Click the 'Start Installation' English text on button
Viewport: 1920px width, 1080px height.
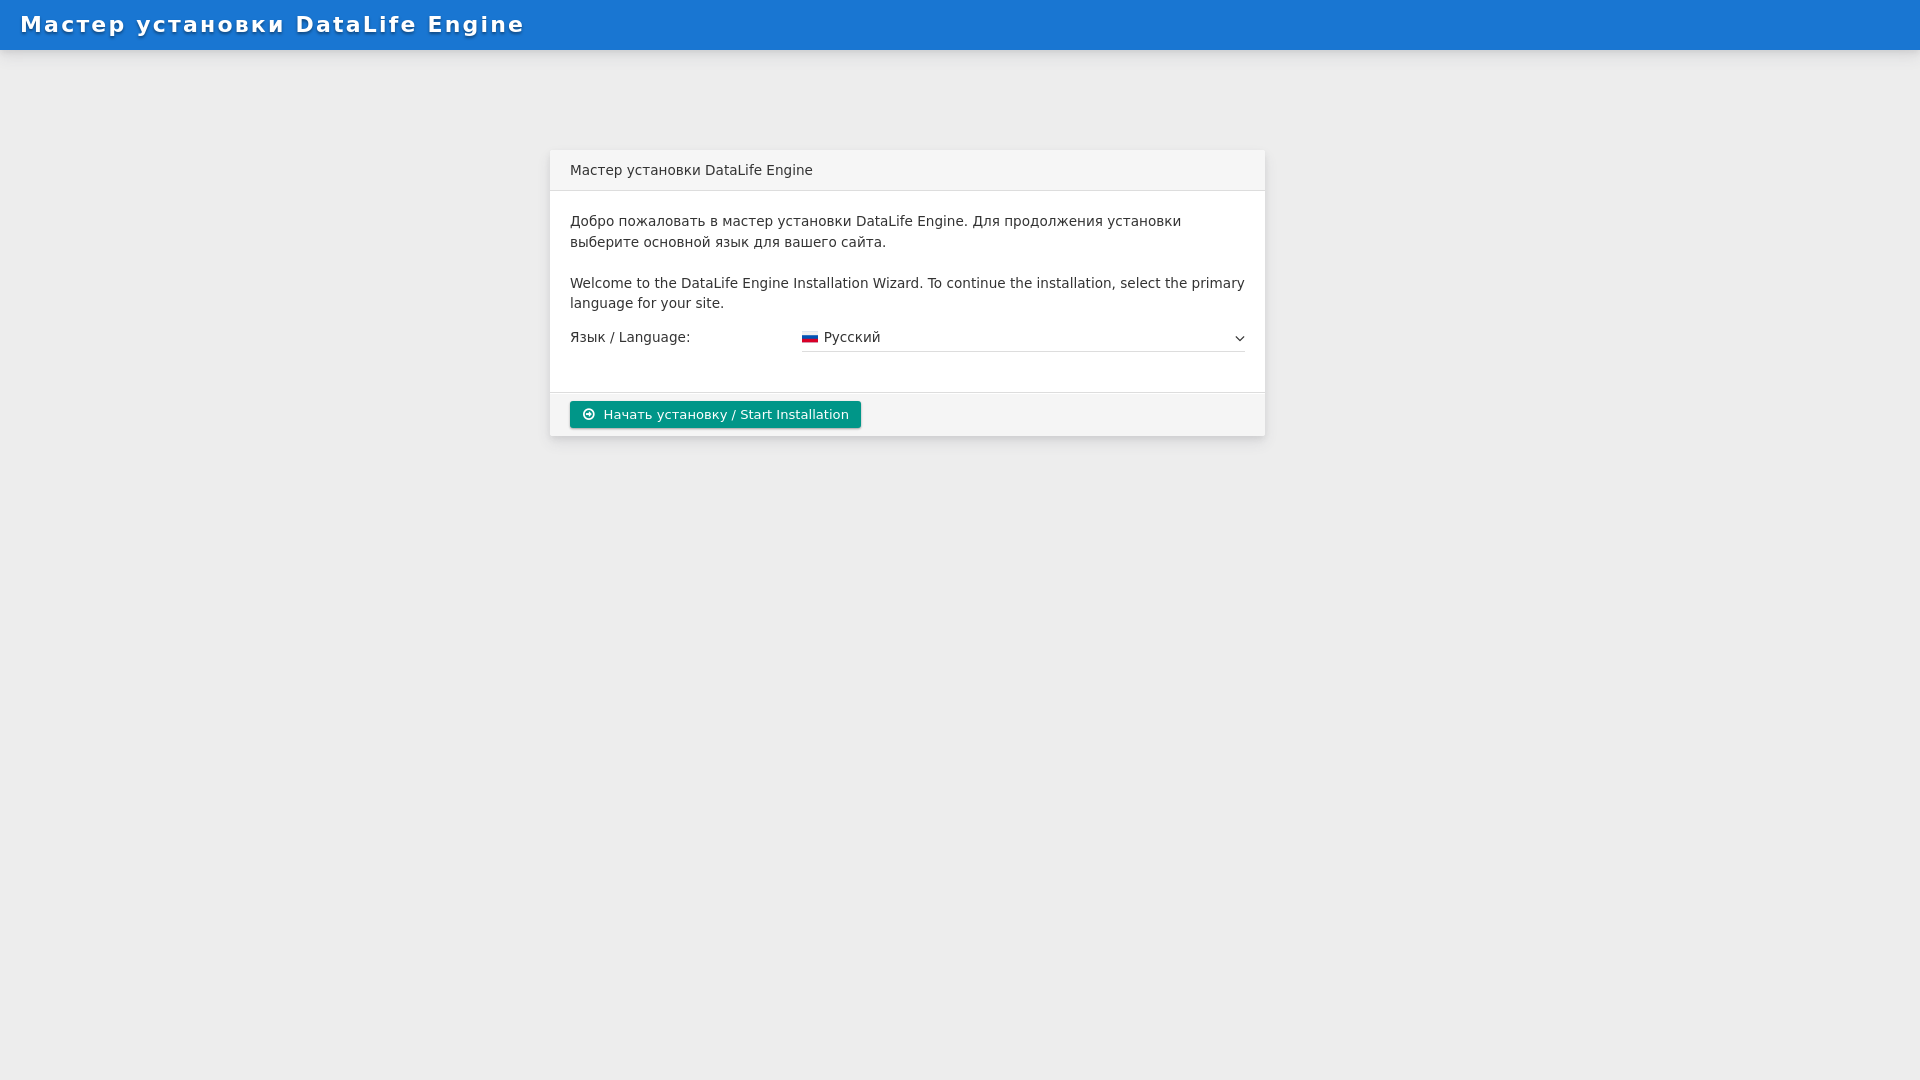point(794,415)
